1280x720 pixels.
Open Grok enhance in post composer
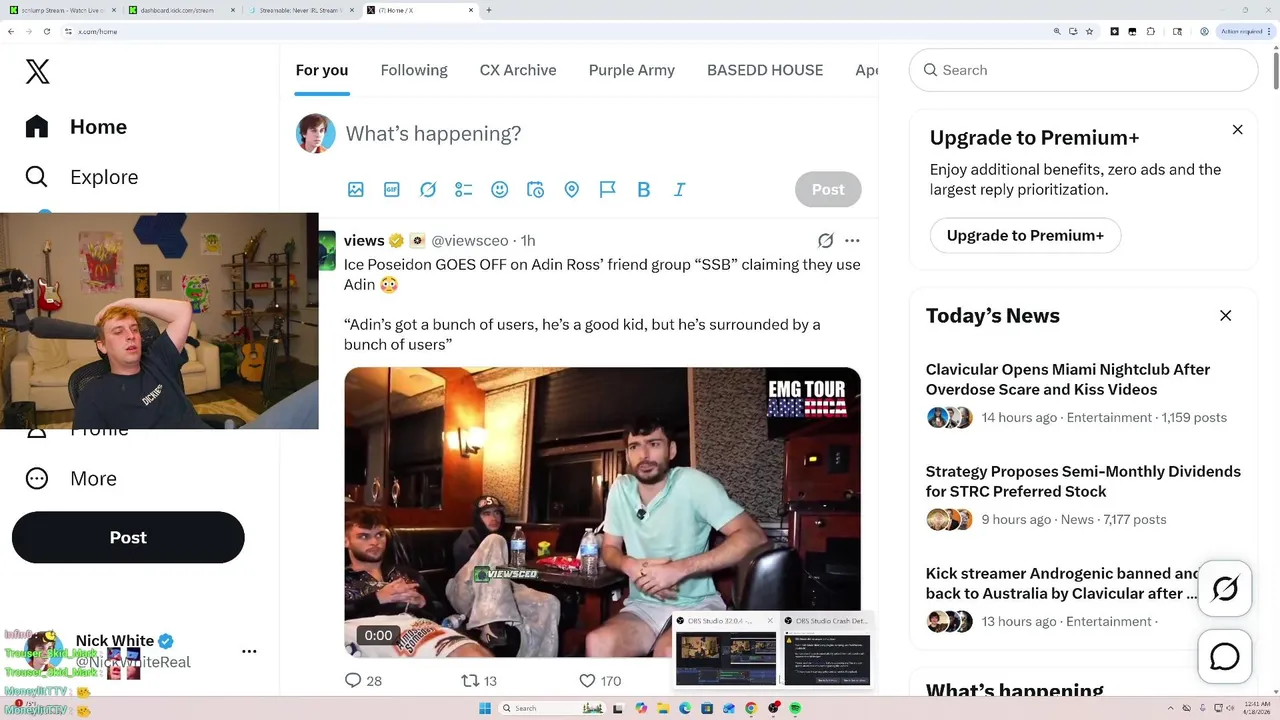(x=428, y=189)
